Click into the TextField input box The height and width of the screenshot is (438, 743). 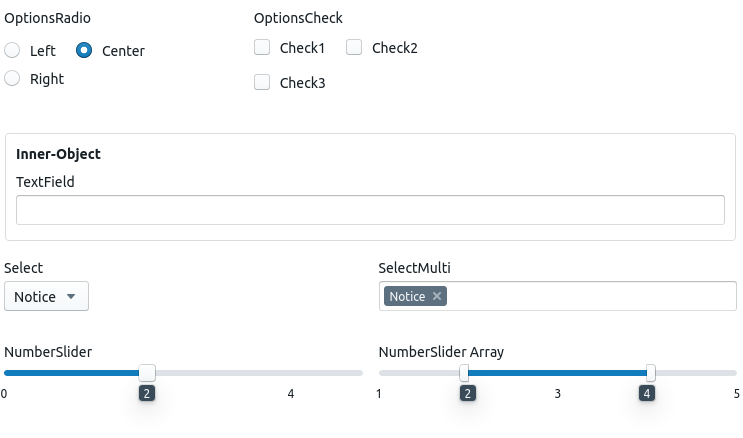tap(371, 210)
